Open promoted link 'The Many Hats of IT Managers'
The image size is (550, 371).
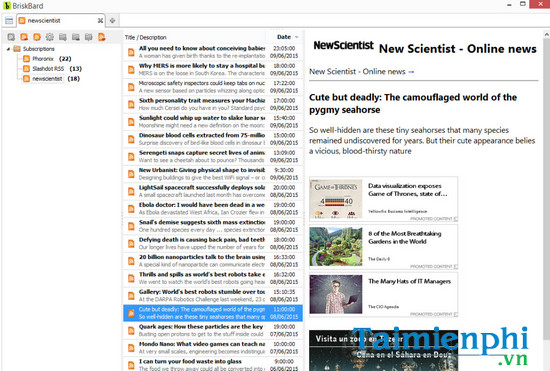pyautogui.click(x=409, y=281)
